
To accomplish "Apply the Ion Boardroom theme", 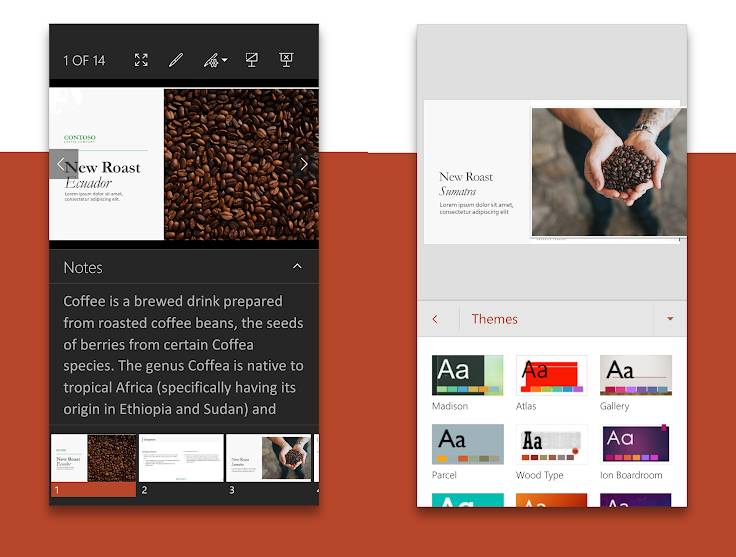I will pyautogui.click(x=636, y=444).
